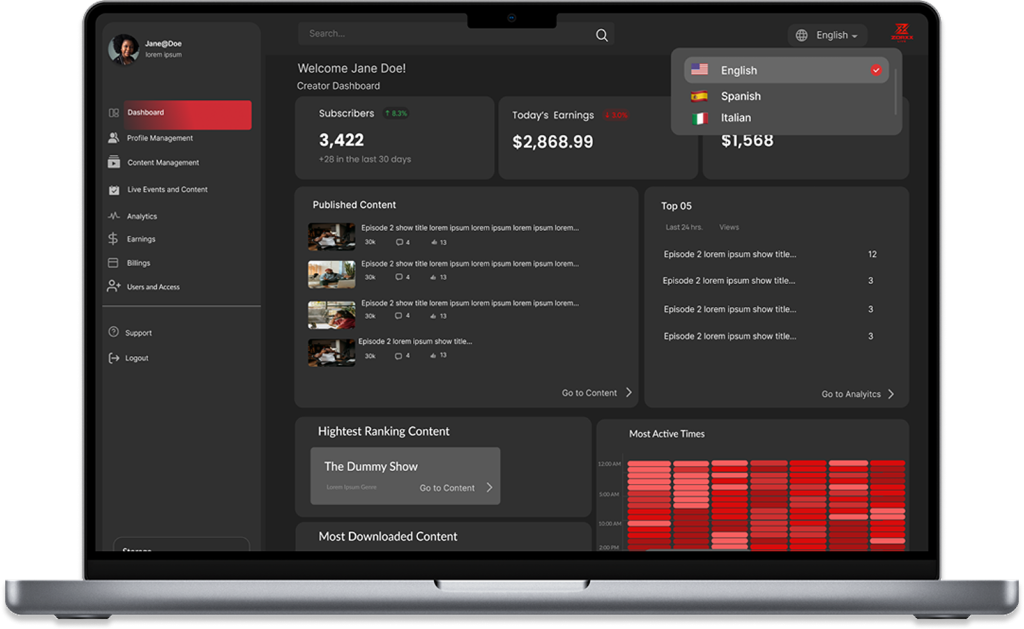Viewport: 1024px width, 629px height.
Task: Select Spanish from the language list
Action: [x=740, y=96]
